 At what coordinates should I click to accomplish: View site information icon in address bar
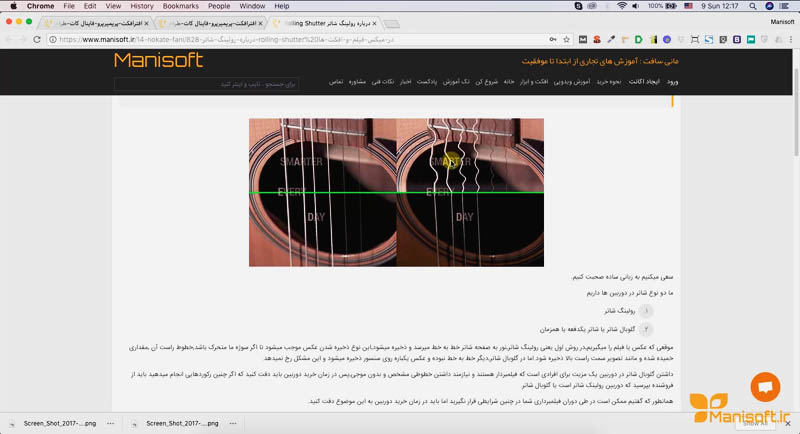53,39
